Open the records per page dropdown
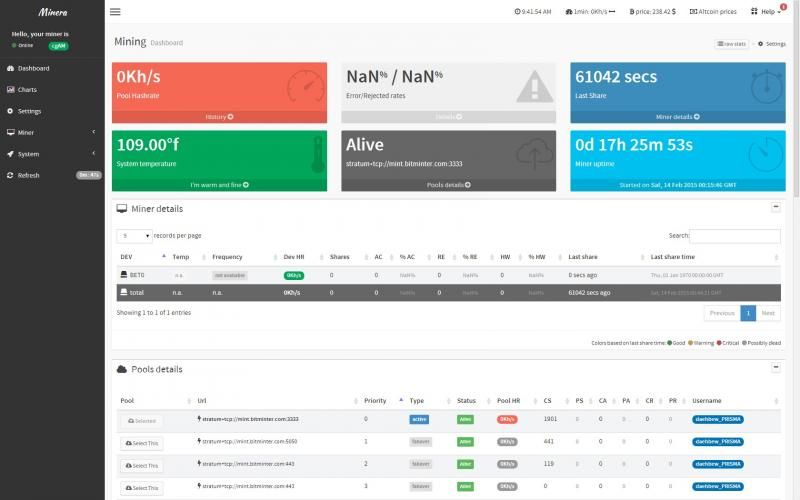Viewport: 800px width, 500px height. [x=134, y=236]
